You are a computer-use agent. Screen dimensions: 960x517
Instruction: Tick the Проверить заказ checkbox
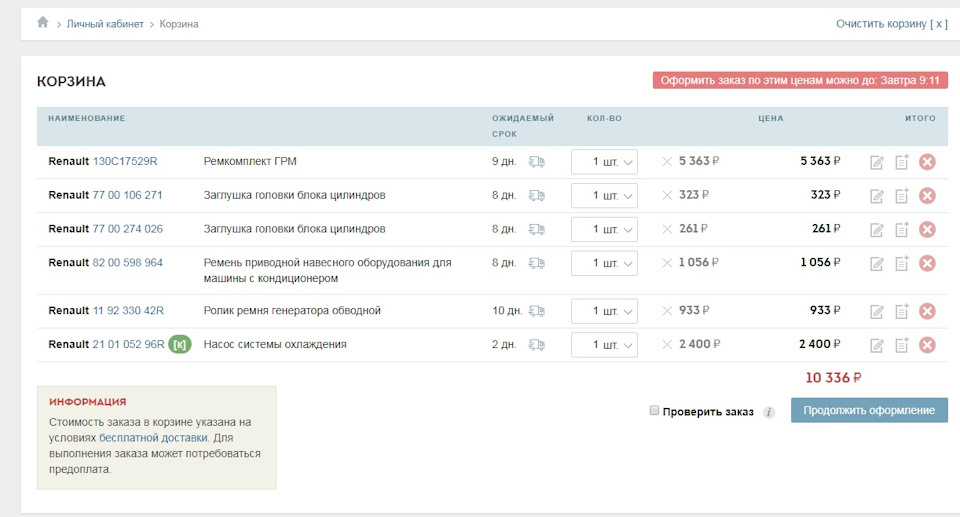(654, 410)
